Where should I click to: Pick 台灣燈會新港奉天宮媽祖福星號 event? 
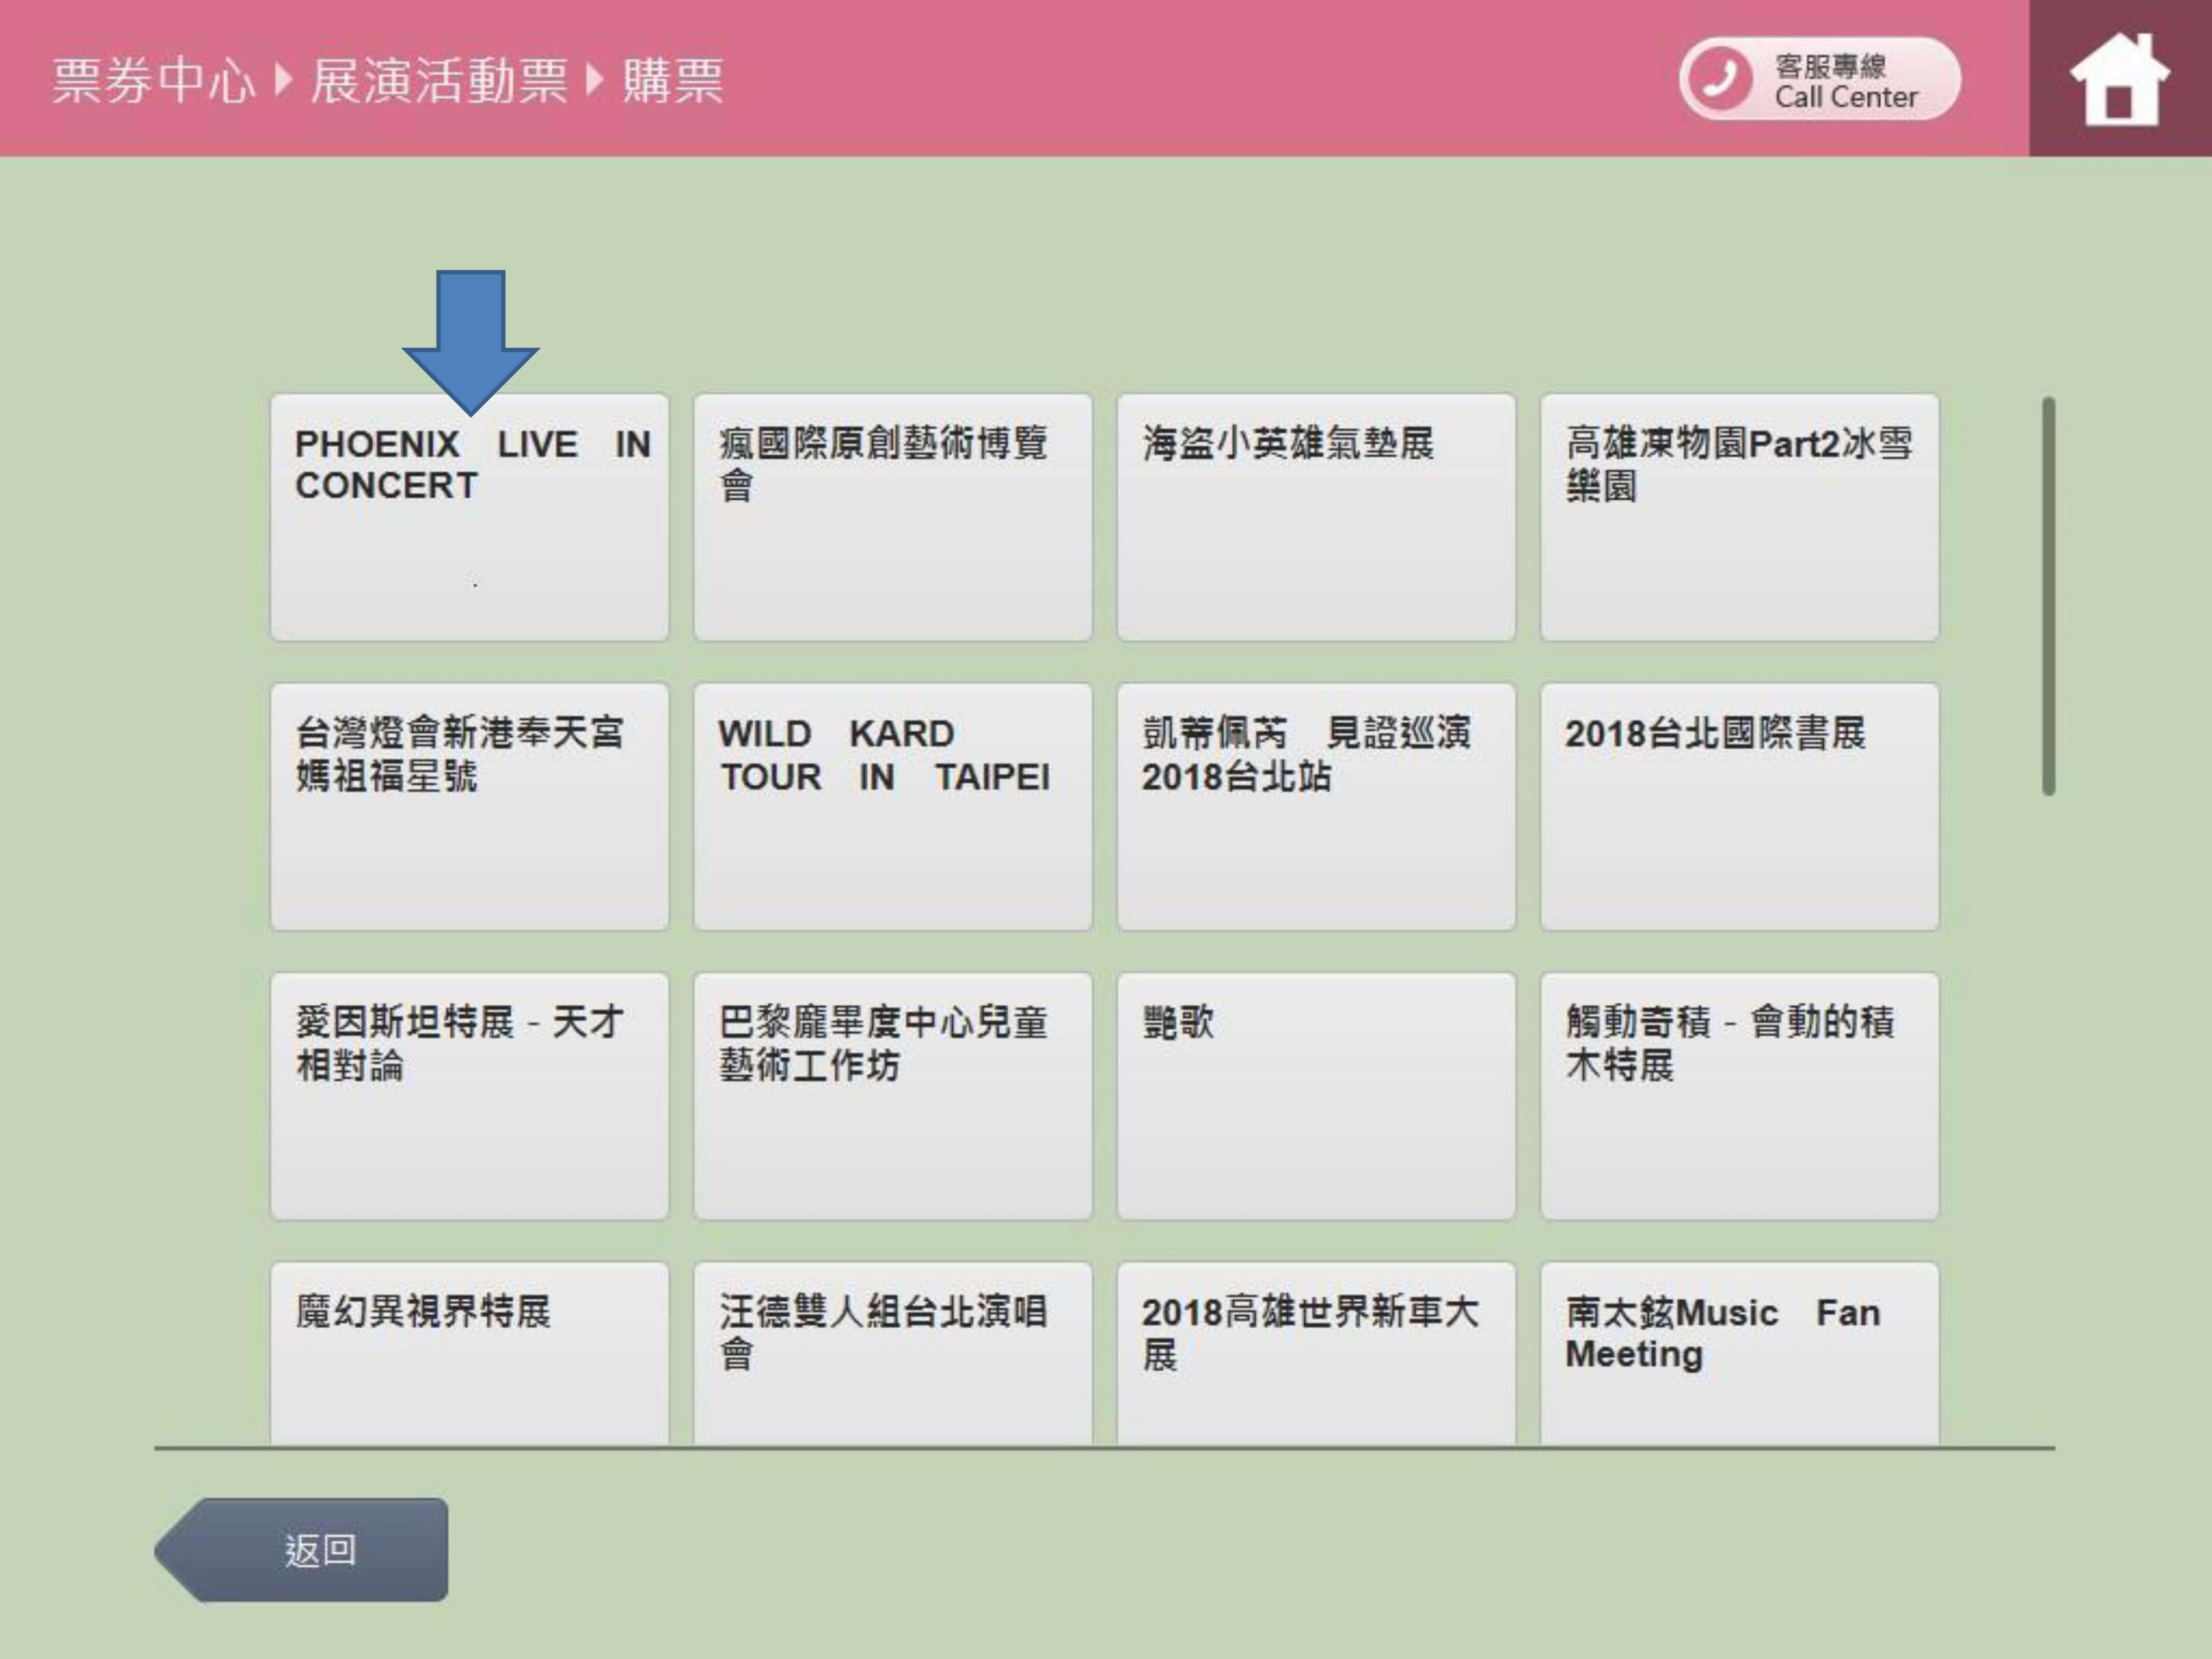click(x=469, y=806)
